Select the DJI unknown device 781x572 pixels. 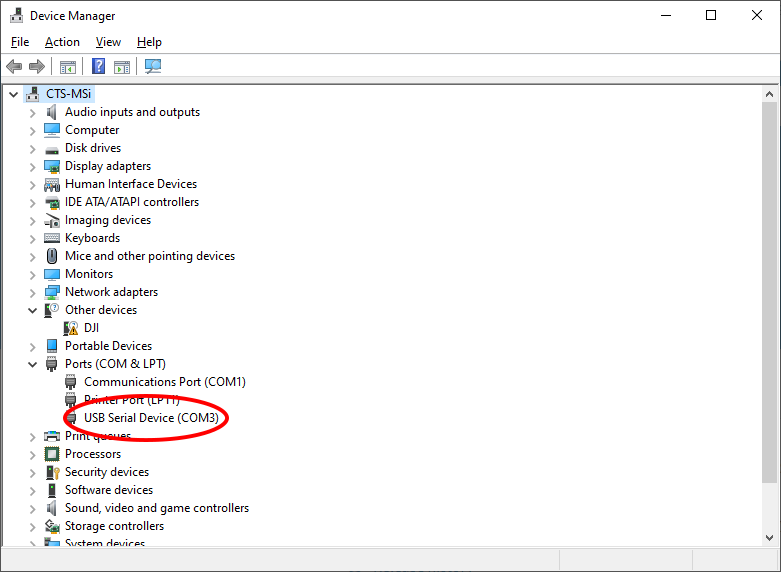[x=91, y=328]
